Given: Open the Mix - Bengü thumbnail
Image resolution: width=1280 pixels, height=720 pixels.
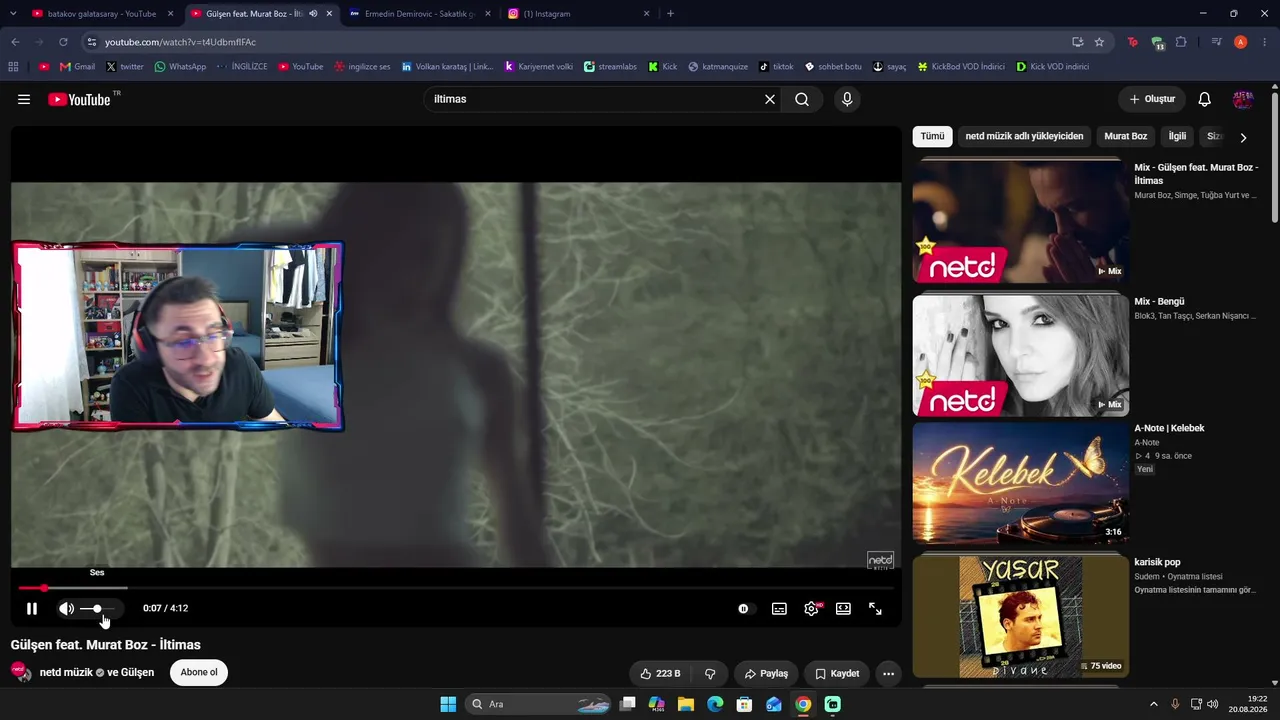Looking at the screenshot, I should tap(1020, 355).
